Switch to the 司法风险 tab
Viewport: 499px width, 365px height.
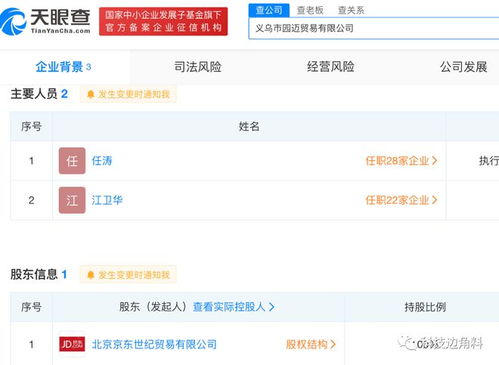198,67
